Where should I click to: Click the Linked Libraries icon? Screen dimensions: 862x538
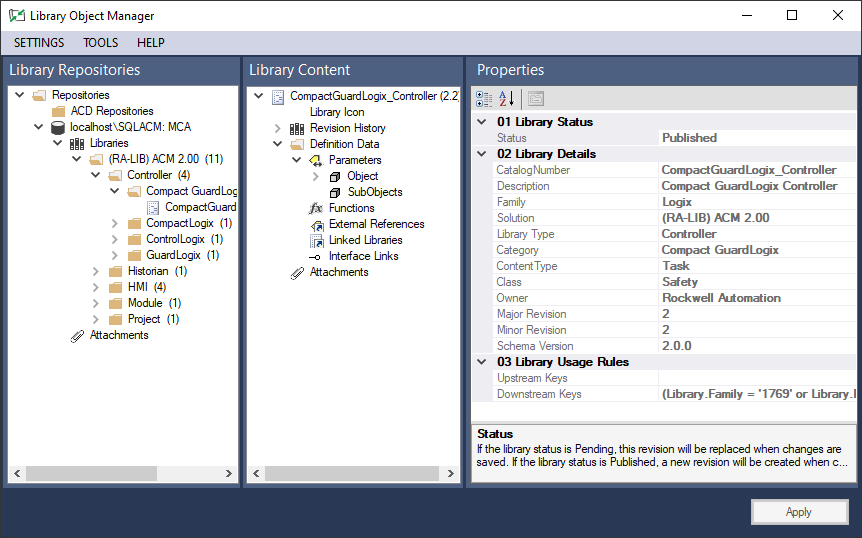[x=317, y=241]
